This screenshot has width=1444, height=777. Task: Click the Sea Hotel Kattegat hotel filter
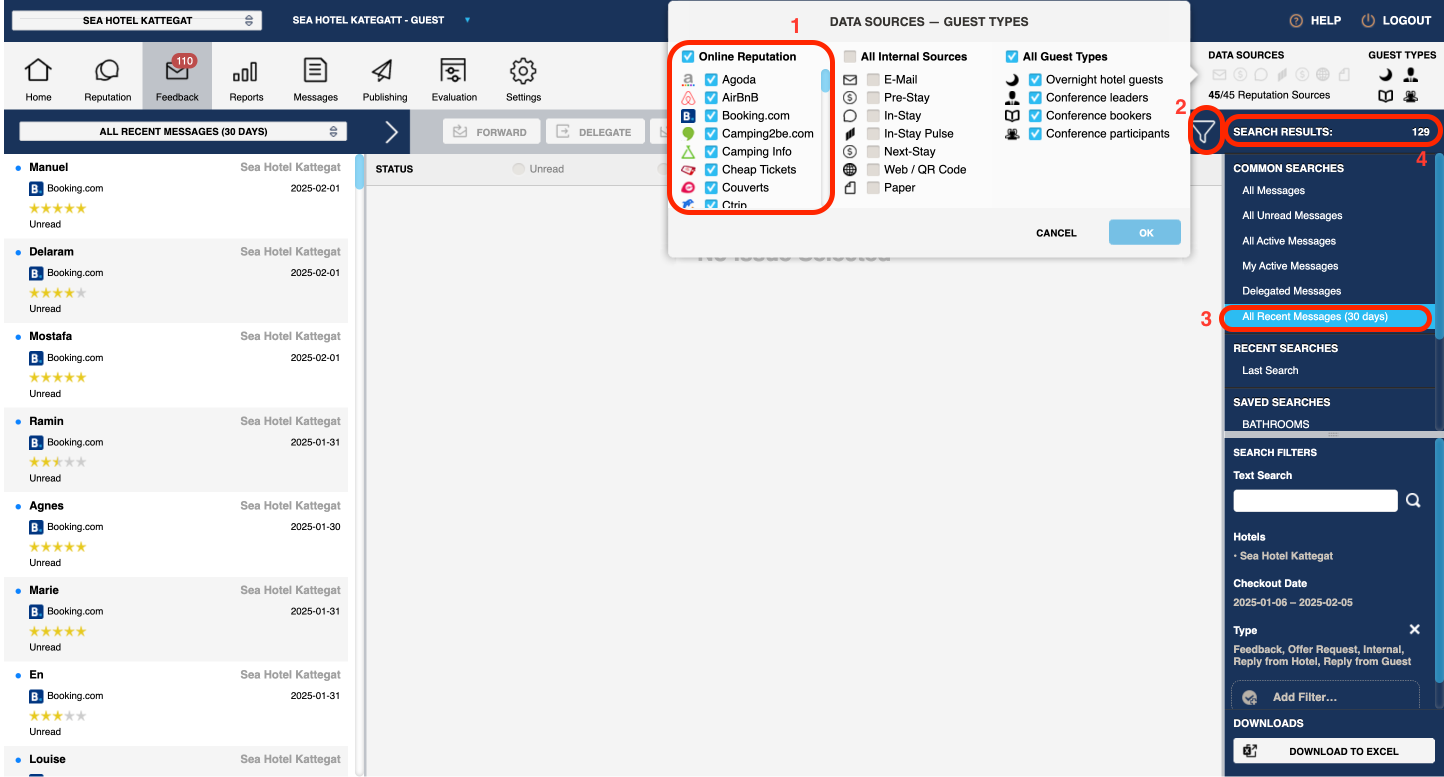(1286, 556)
